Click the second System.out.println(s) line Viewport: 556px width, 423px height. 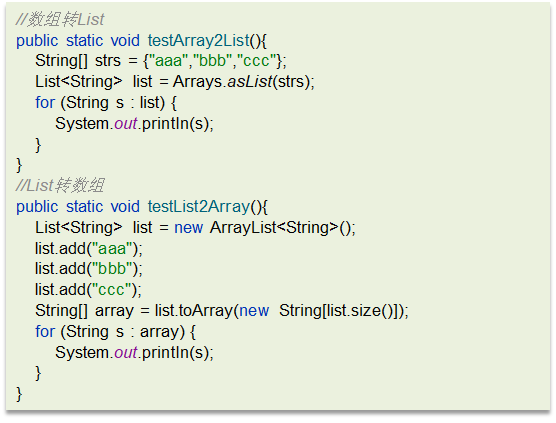tap(134, 352)
